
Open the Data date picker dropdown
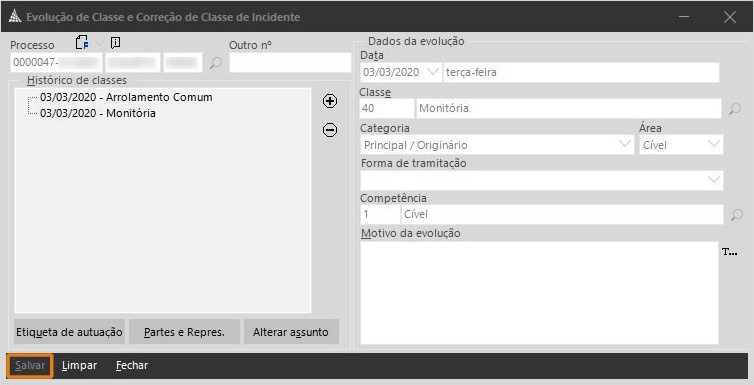pyautogui.click(x=433, y=72)
